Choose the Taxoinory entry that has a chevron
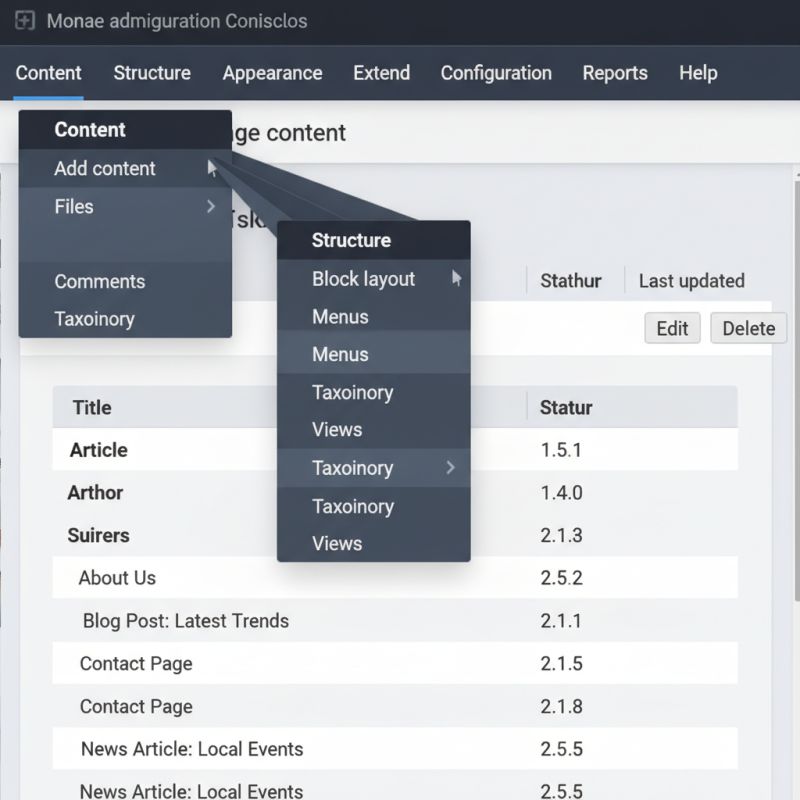This screenshot has height=800, width=800. (373, 468)
